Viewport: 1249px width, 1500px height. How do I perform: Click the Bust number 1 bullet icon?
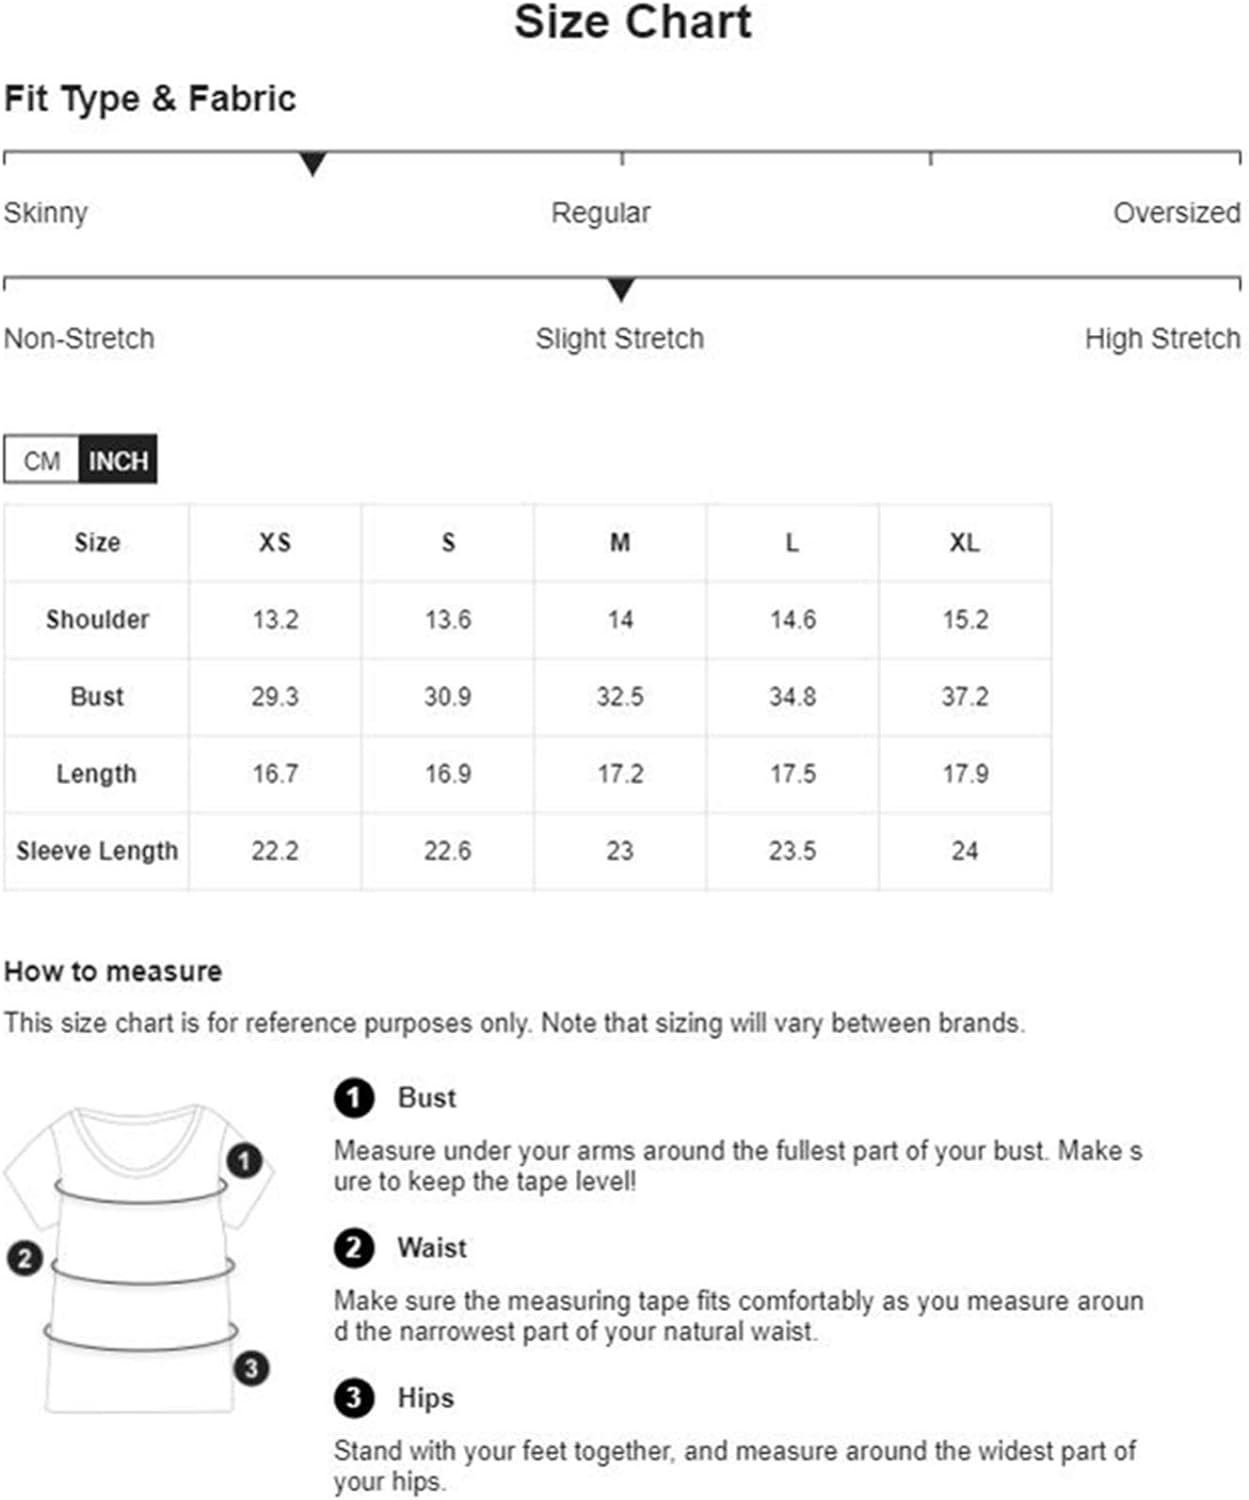pyautogui.click(x=353, y=1098)
